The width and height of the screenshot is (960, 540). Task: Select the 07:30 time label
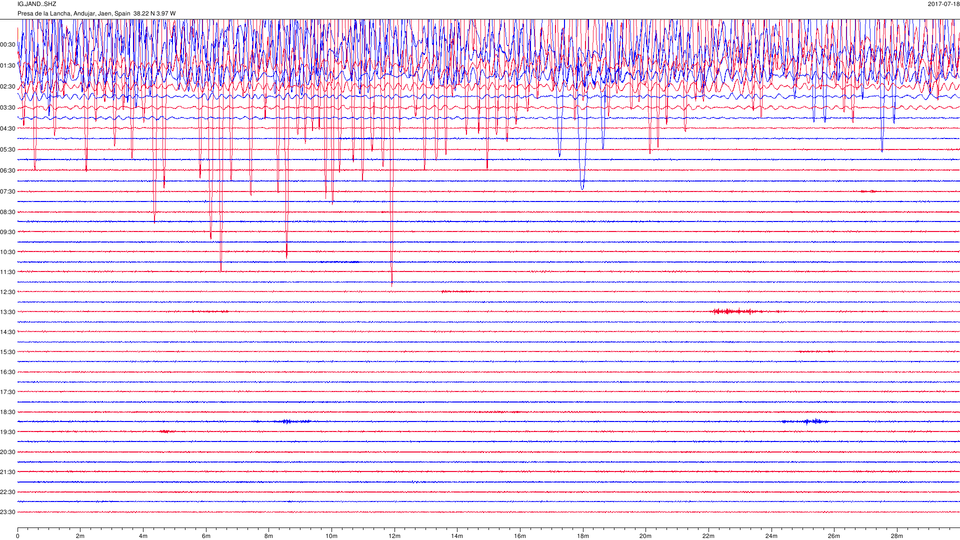tap(8, 192)
